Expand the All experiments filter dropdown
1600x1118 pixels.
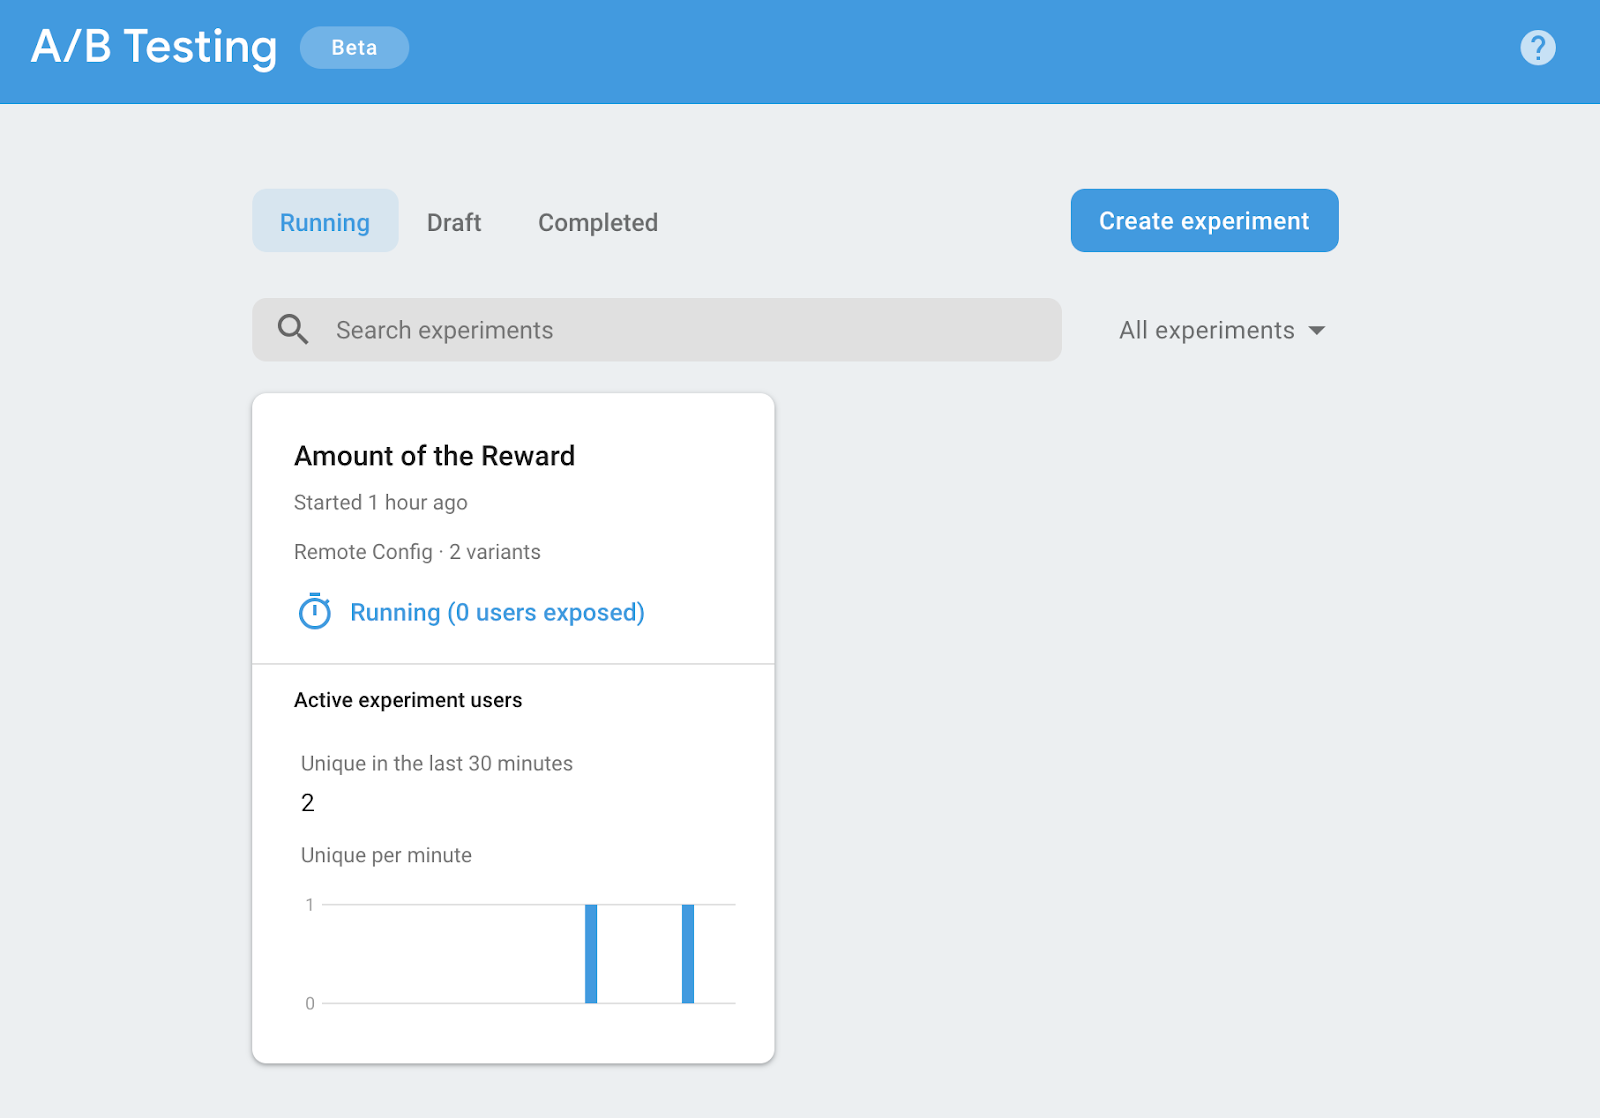[1220, 330]
